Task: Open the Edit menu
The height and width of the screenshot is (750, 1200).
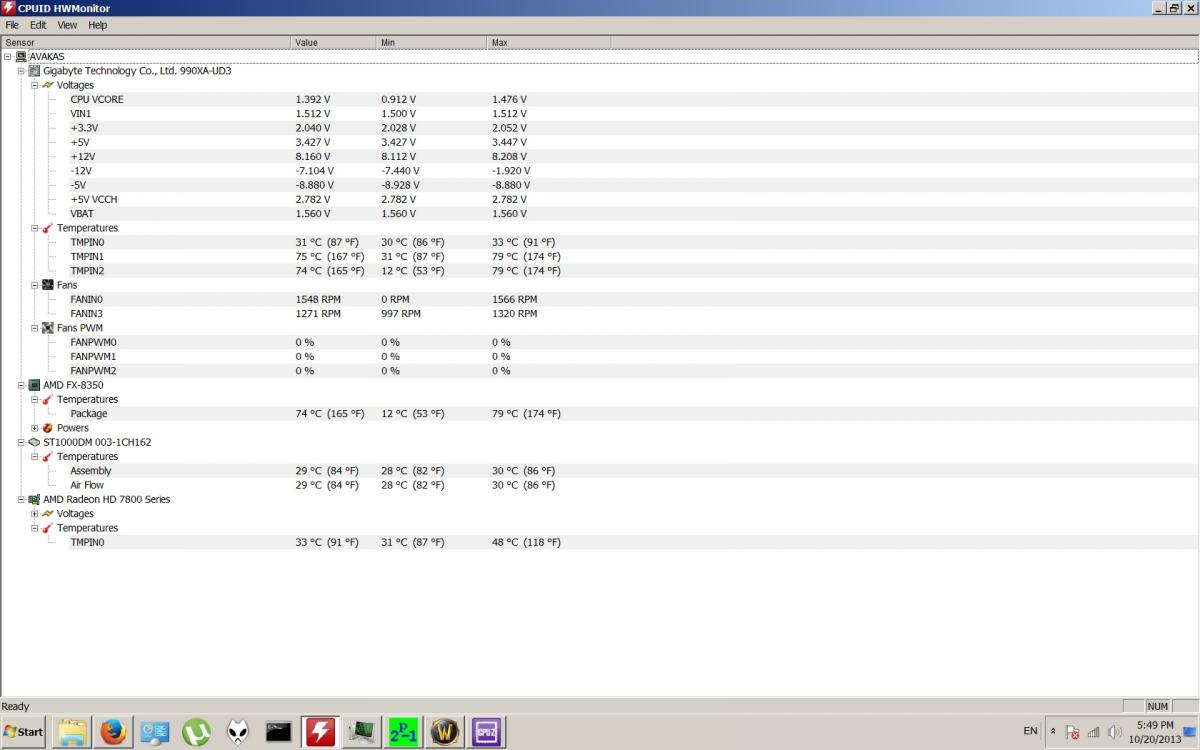Action: [38, 25]
